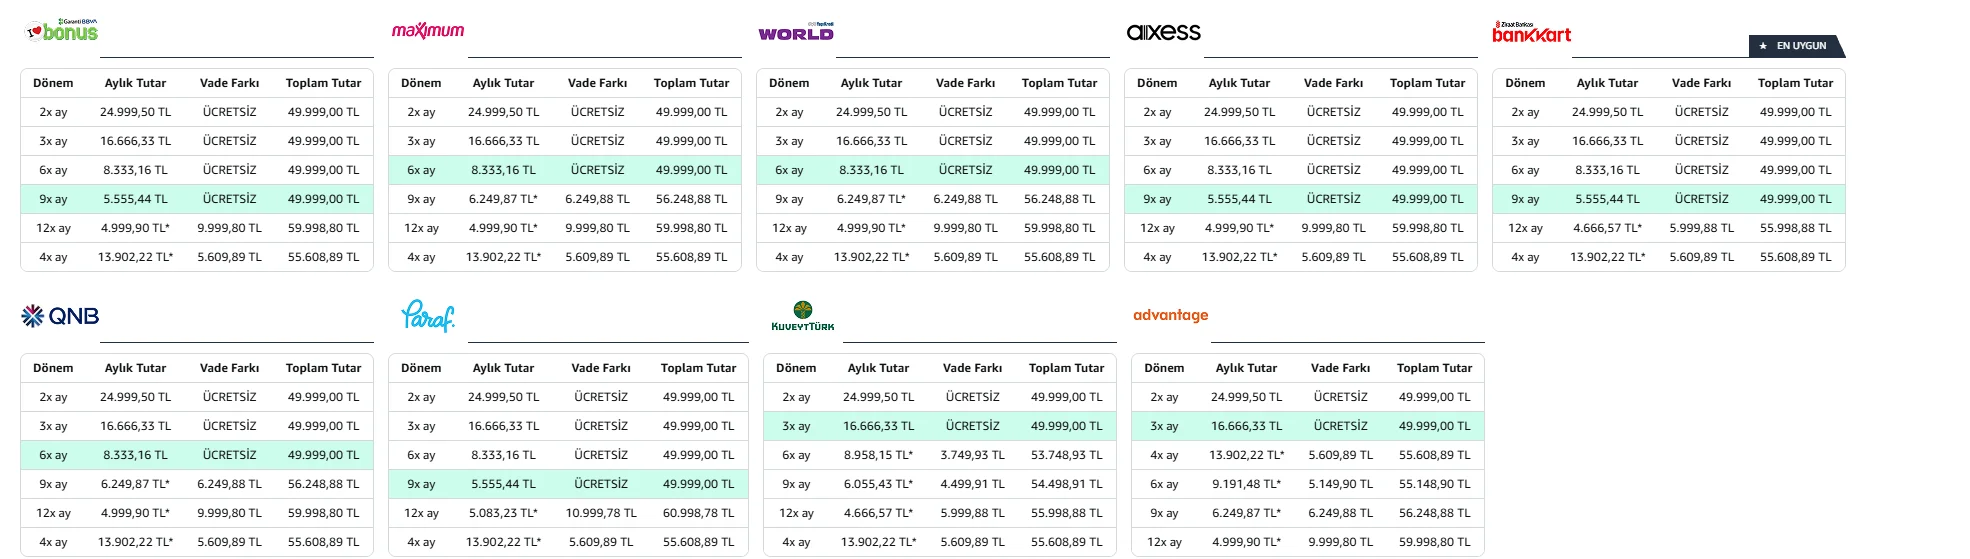Click 56.248,88 TL total in maximum table
Viewport: 1970px width, 559px height.
(x=691, y=199)
